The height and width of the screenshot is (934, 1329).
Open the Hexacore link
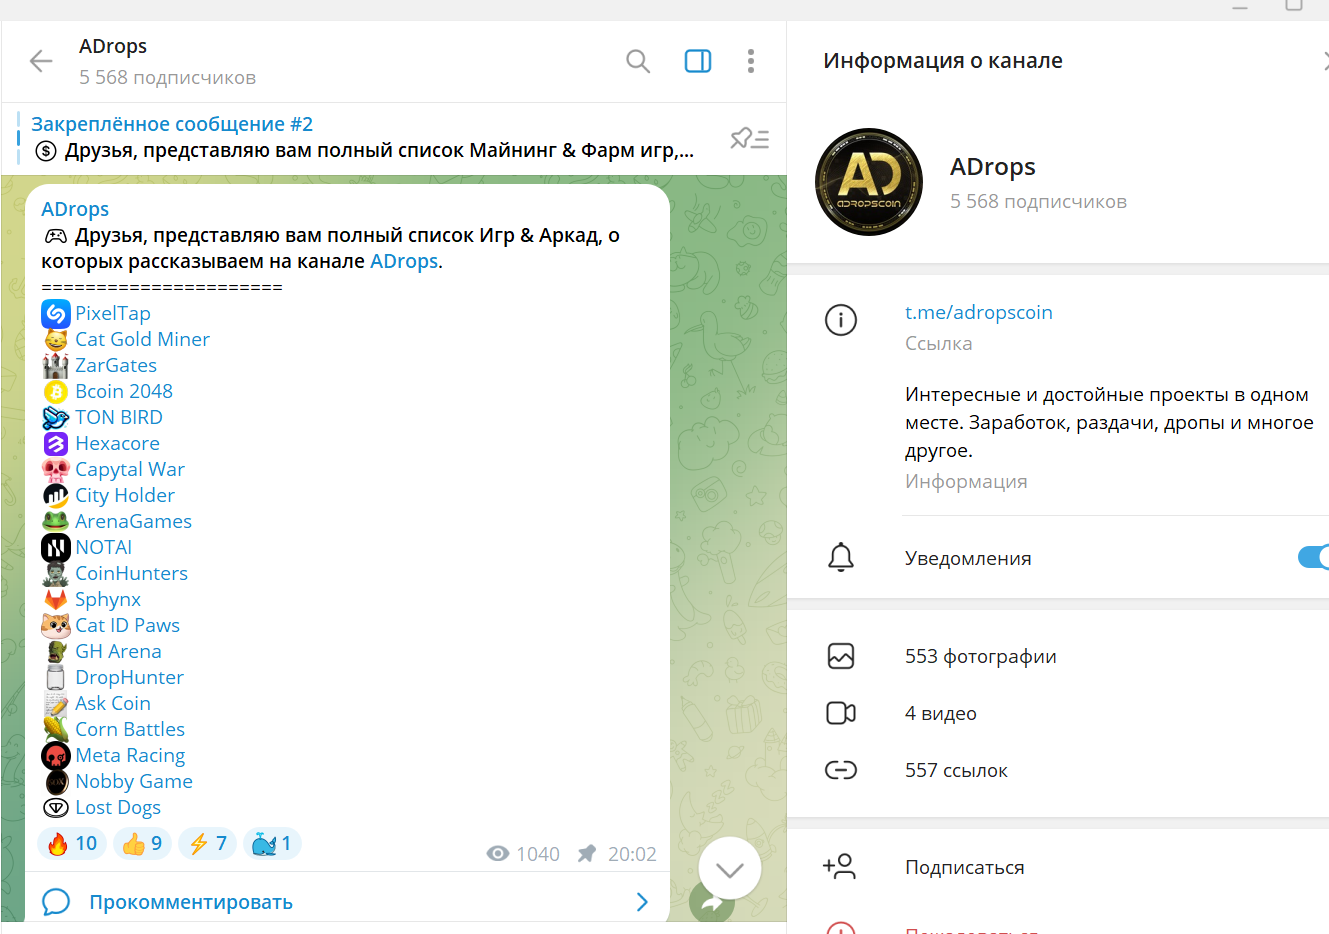(117, 443)
